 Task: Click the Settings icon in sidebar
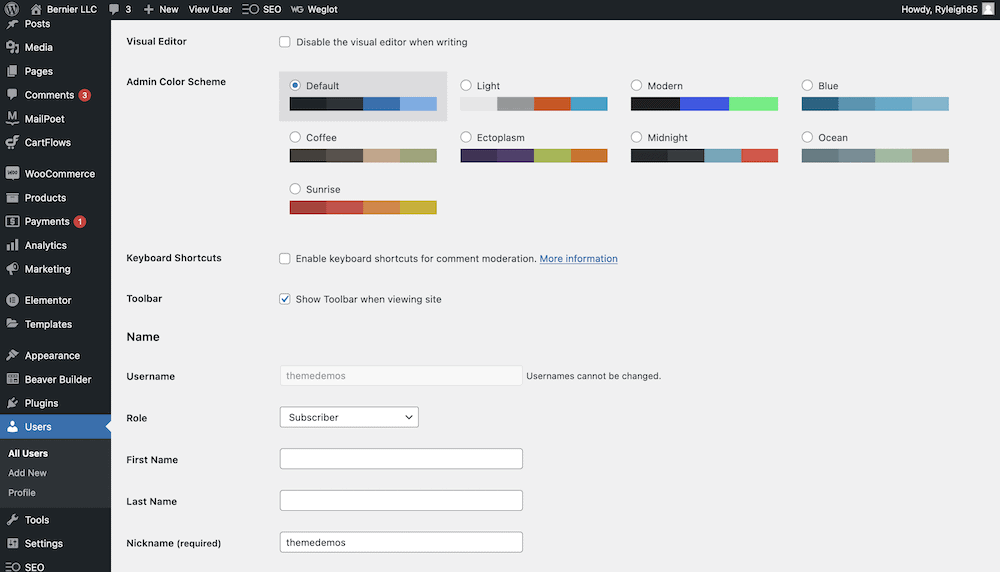(12, 543)
